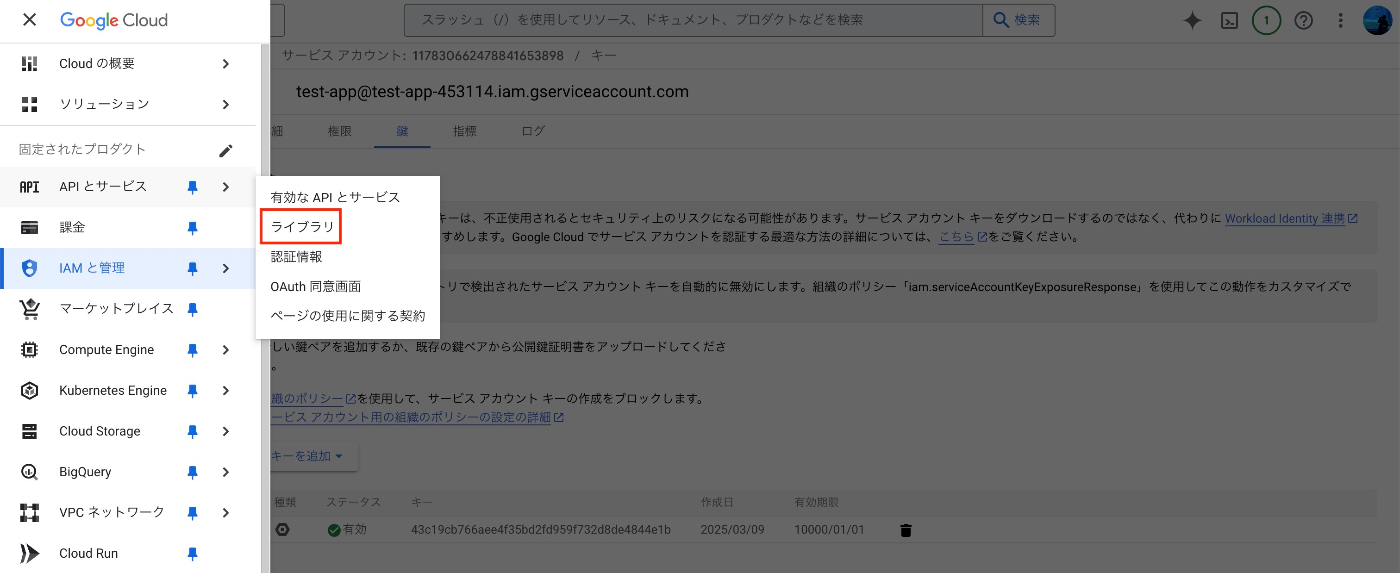Click the Kubernetes Engine icon
Image resolution: width=1400 pixels, height=573 pixels.
[x=29, y=391]
